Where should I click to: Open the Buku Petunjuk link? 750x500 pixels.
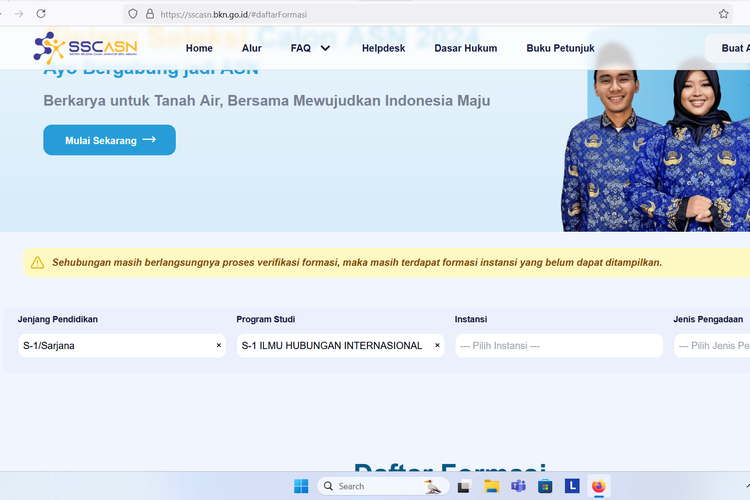point(560,48)
